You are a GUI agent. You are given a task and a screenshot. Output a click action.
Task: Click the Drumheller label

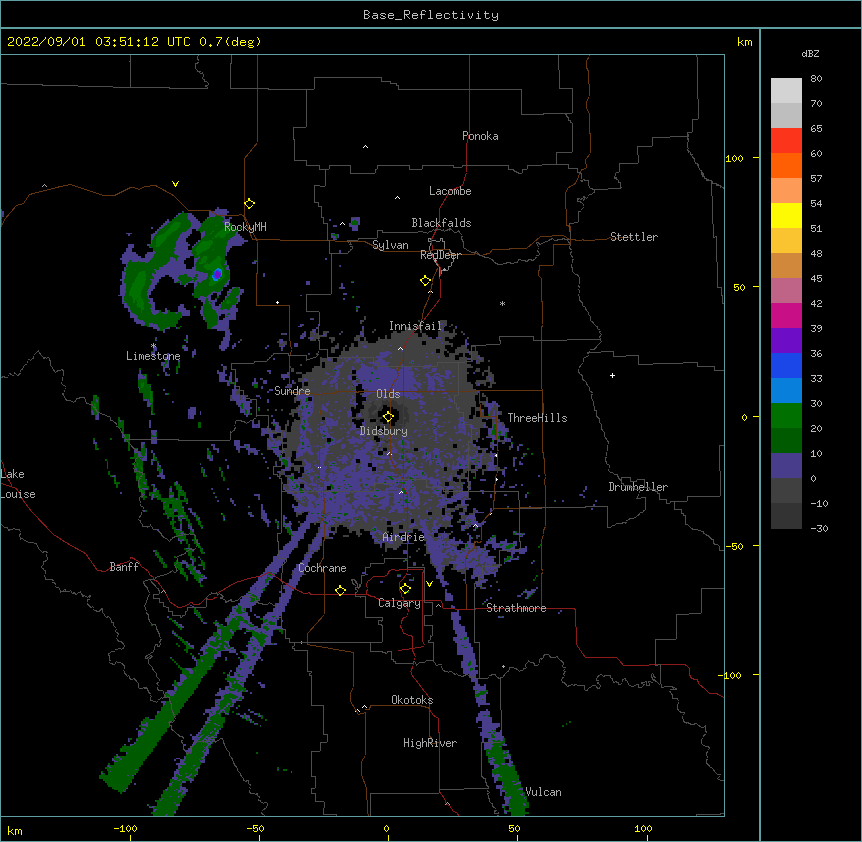pos(638,487)
